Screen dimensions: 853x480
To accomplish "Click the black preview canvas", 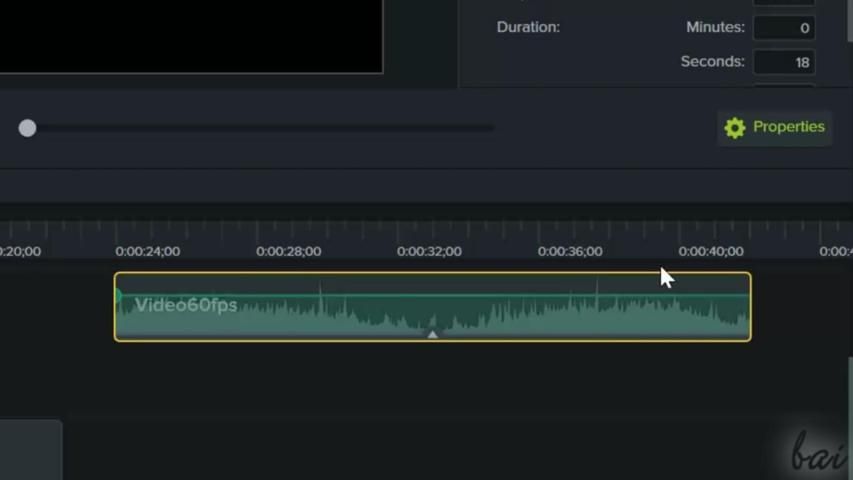I will [x=190, y=35].
